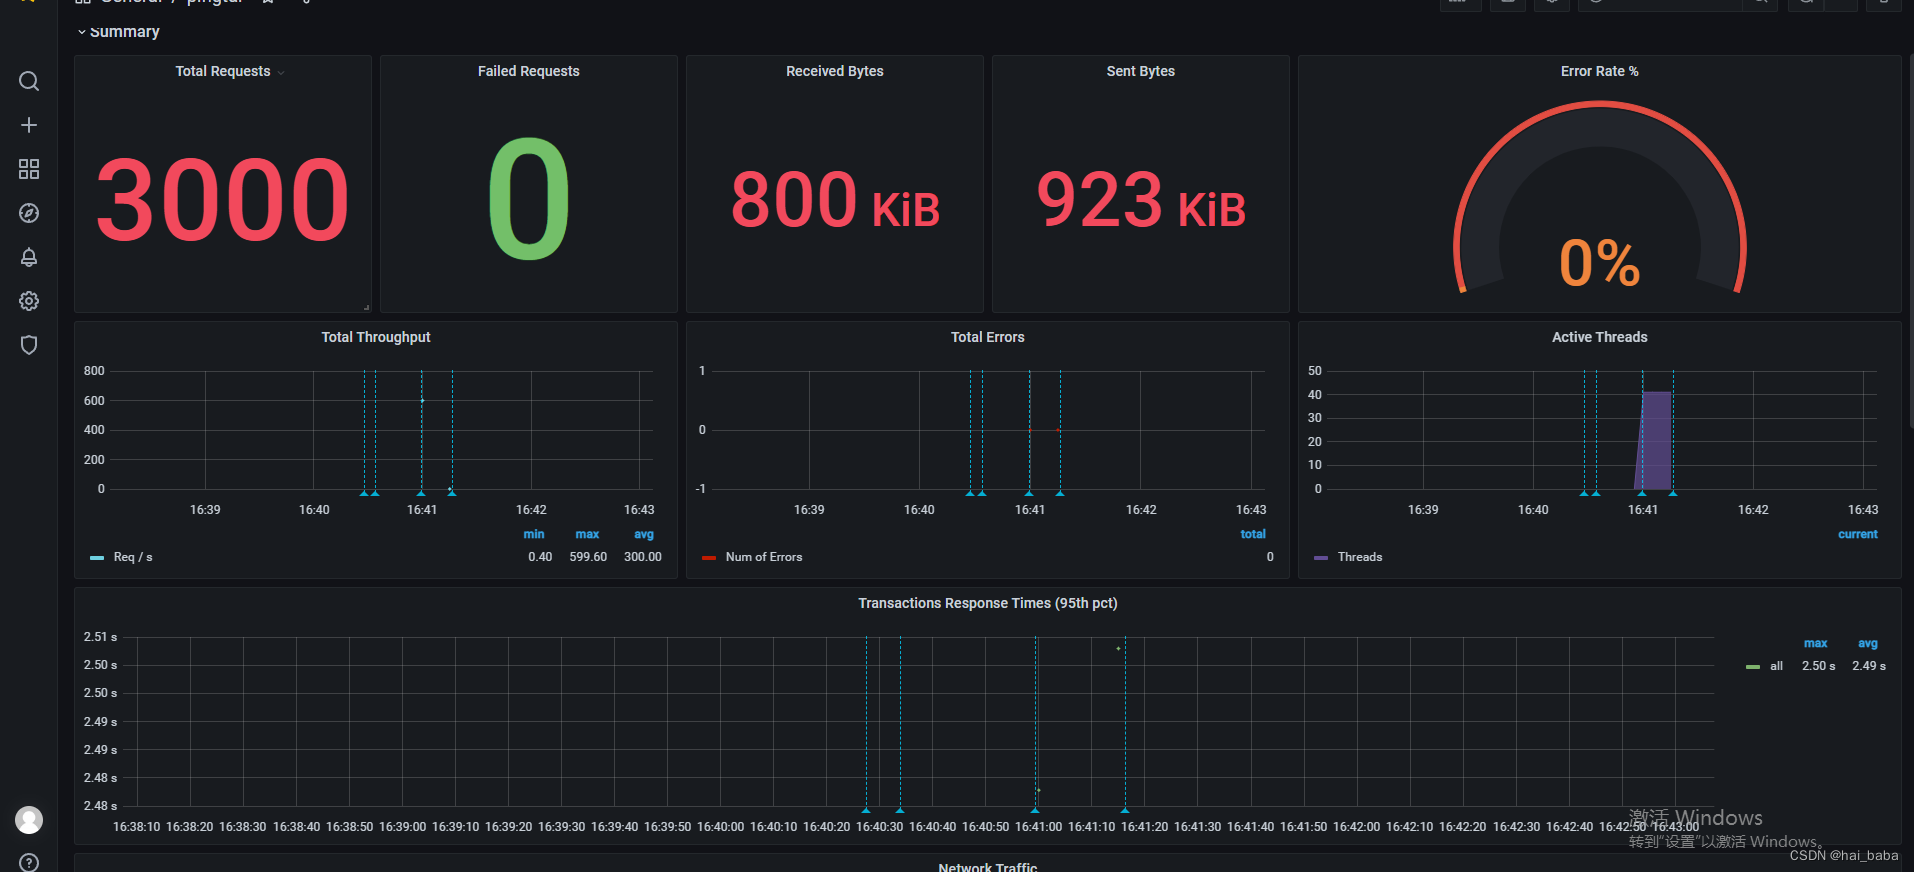The width and height of the screenshot is (1914, 872).
Task: Open the Error Rate % panel title menu
Action: (x=1599, y=71)
